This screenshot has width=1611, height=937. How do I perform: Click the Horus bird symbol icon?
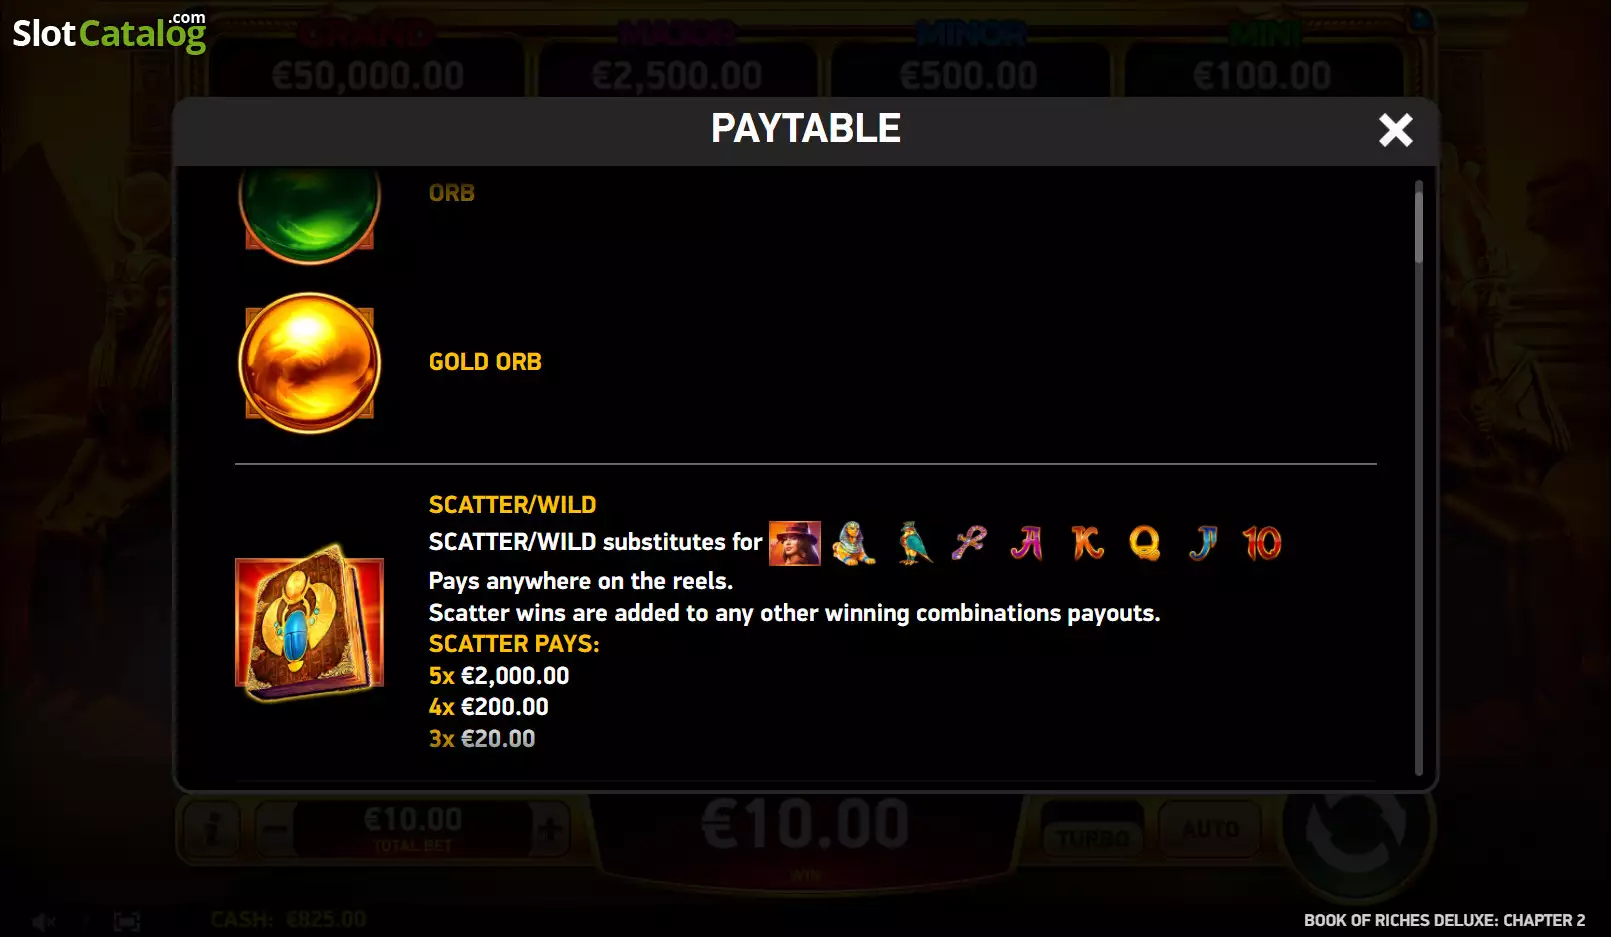tap(913, 543)
